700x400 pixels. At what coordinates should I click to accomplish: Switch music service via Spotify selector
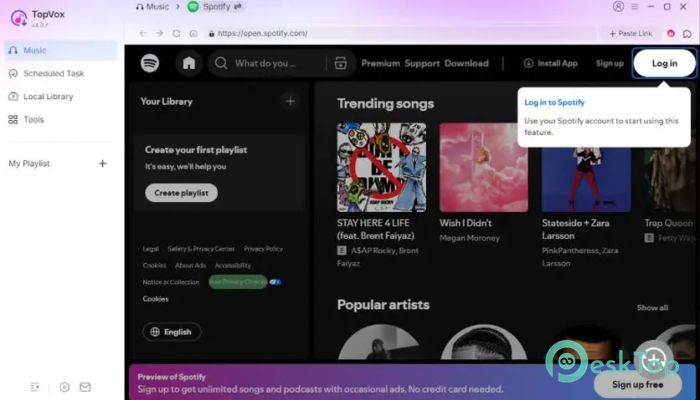tap(215, 7)
